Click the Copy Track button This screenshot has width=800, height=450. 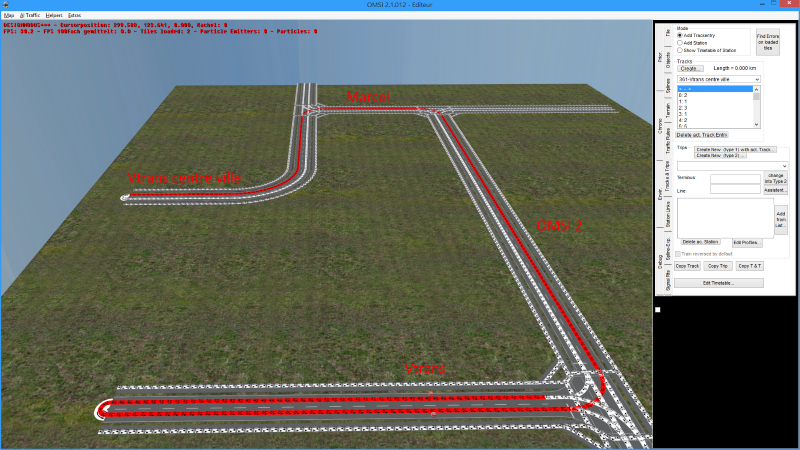pyautogui.click(x=687, y=266)
